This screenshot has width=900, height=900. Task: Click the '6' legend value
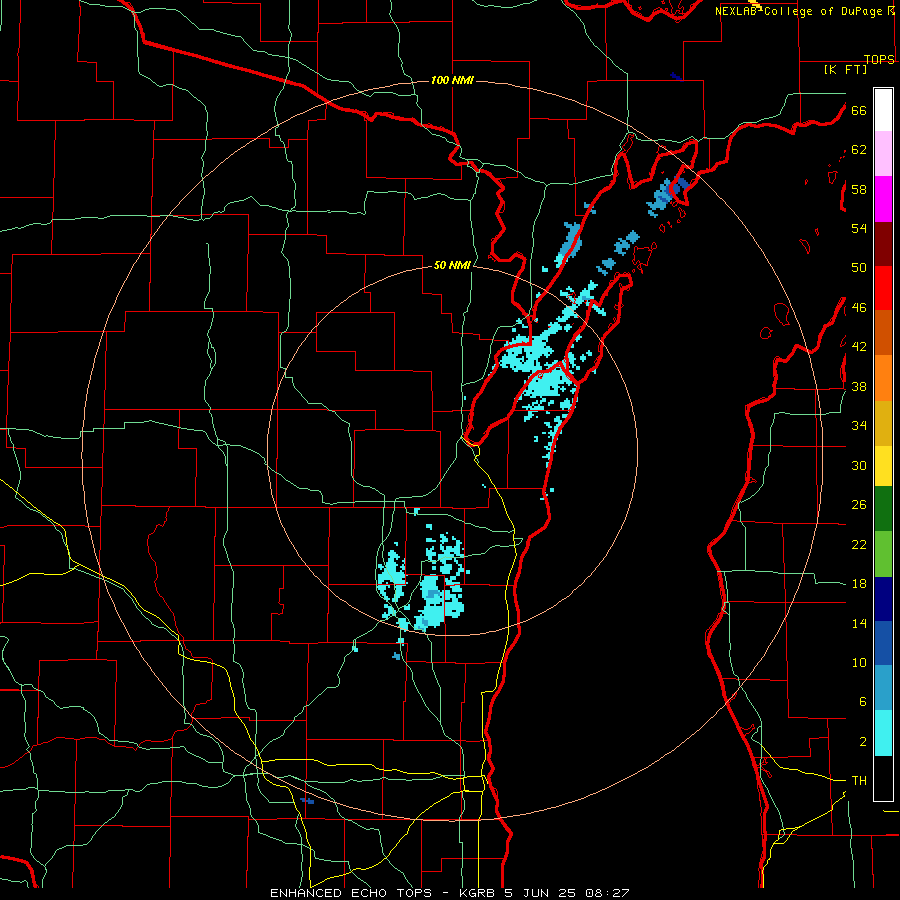[863, 701]
